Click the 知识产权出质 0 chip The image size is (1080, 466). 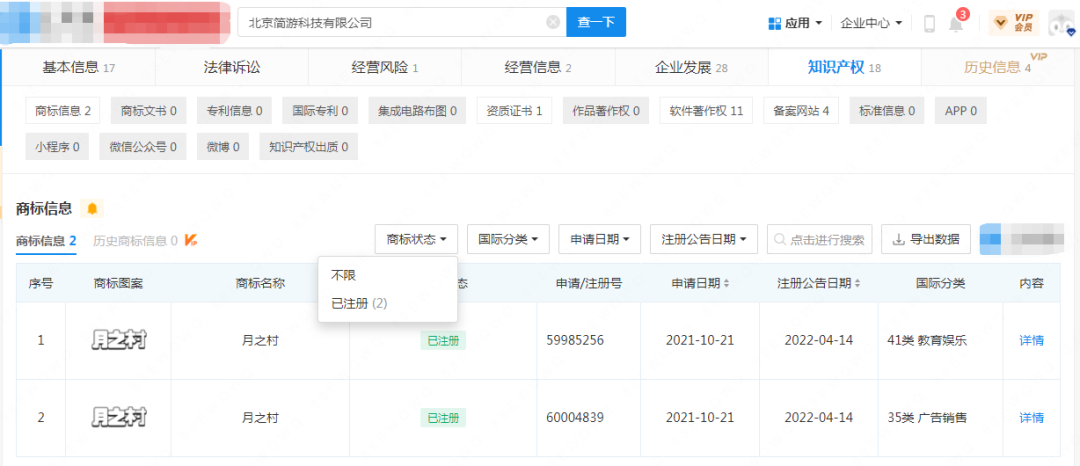click(309, 147)
